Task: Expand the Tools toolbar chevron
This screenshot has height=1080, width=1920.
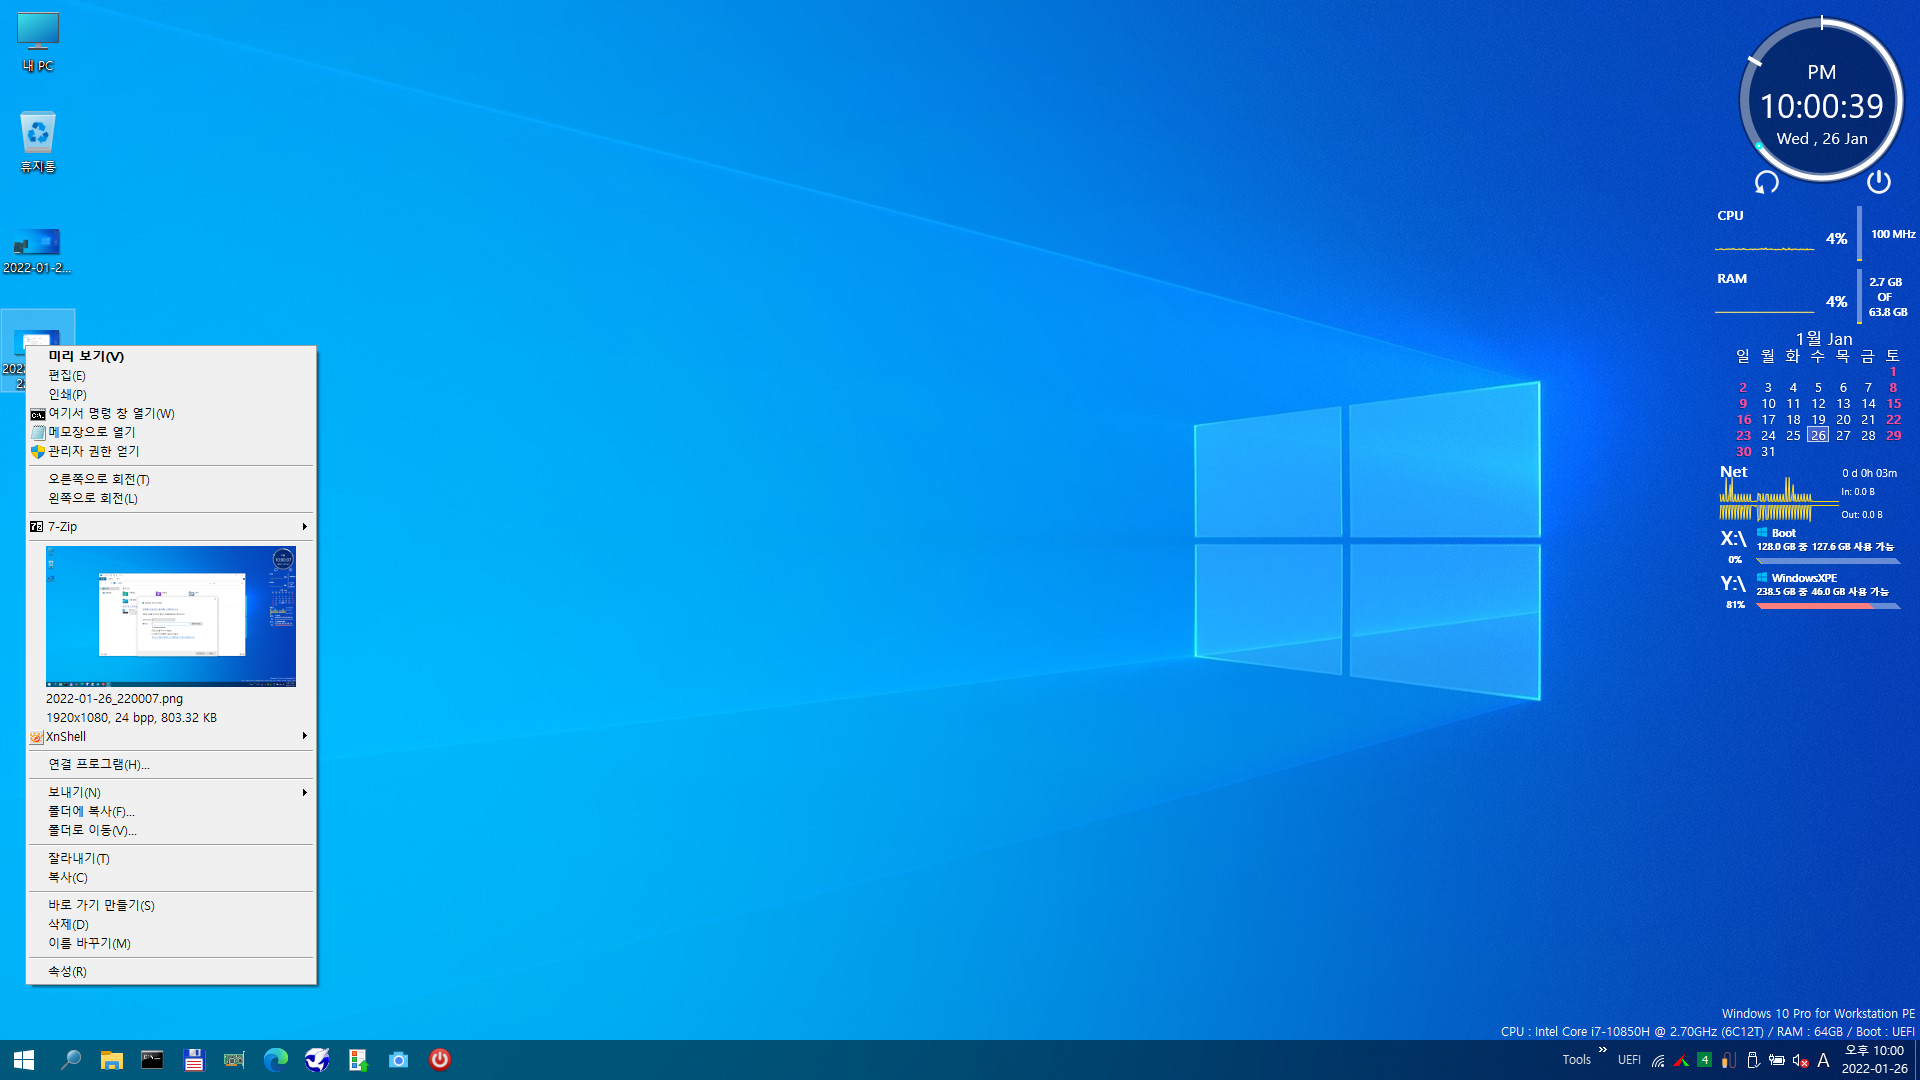Action: tap(1602, 1050)
